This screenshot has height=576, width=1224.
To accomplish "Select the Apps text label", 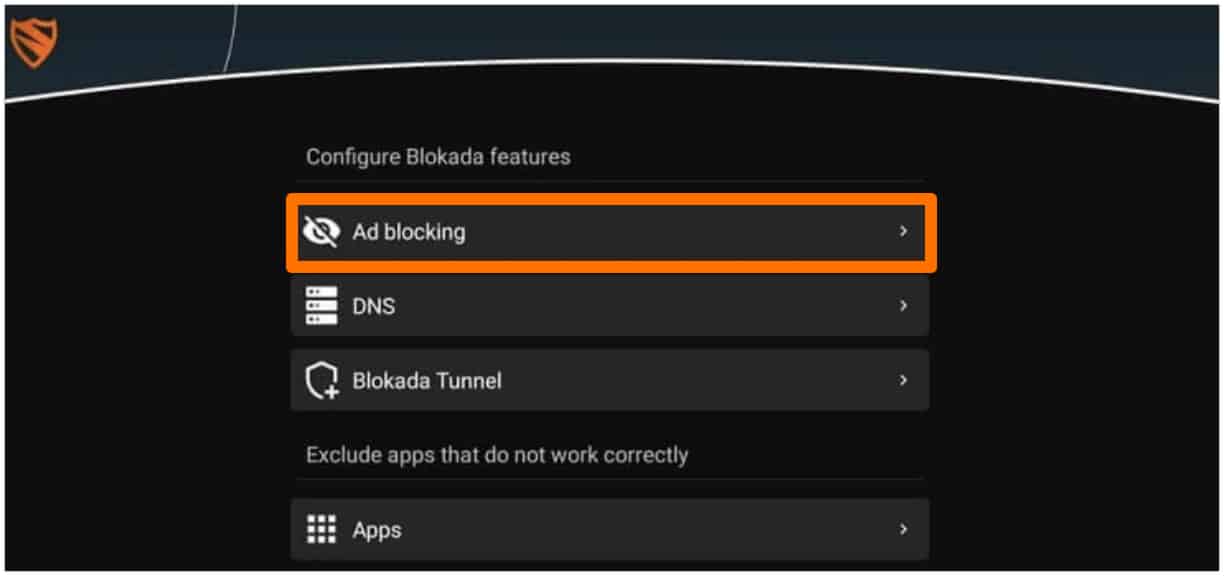I will click(x=377, y=529).
